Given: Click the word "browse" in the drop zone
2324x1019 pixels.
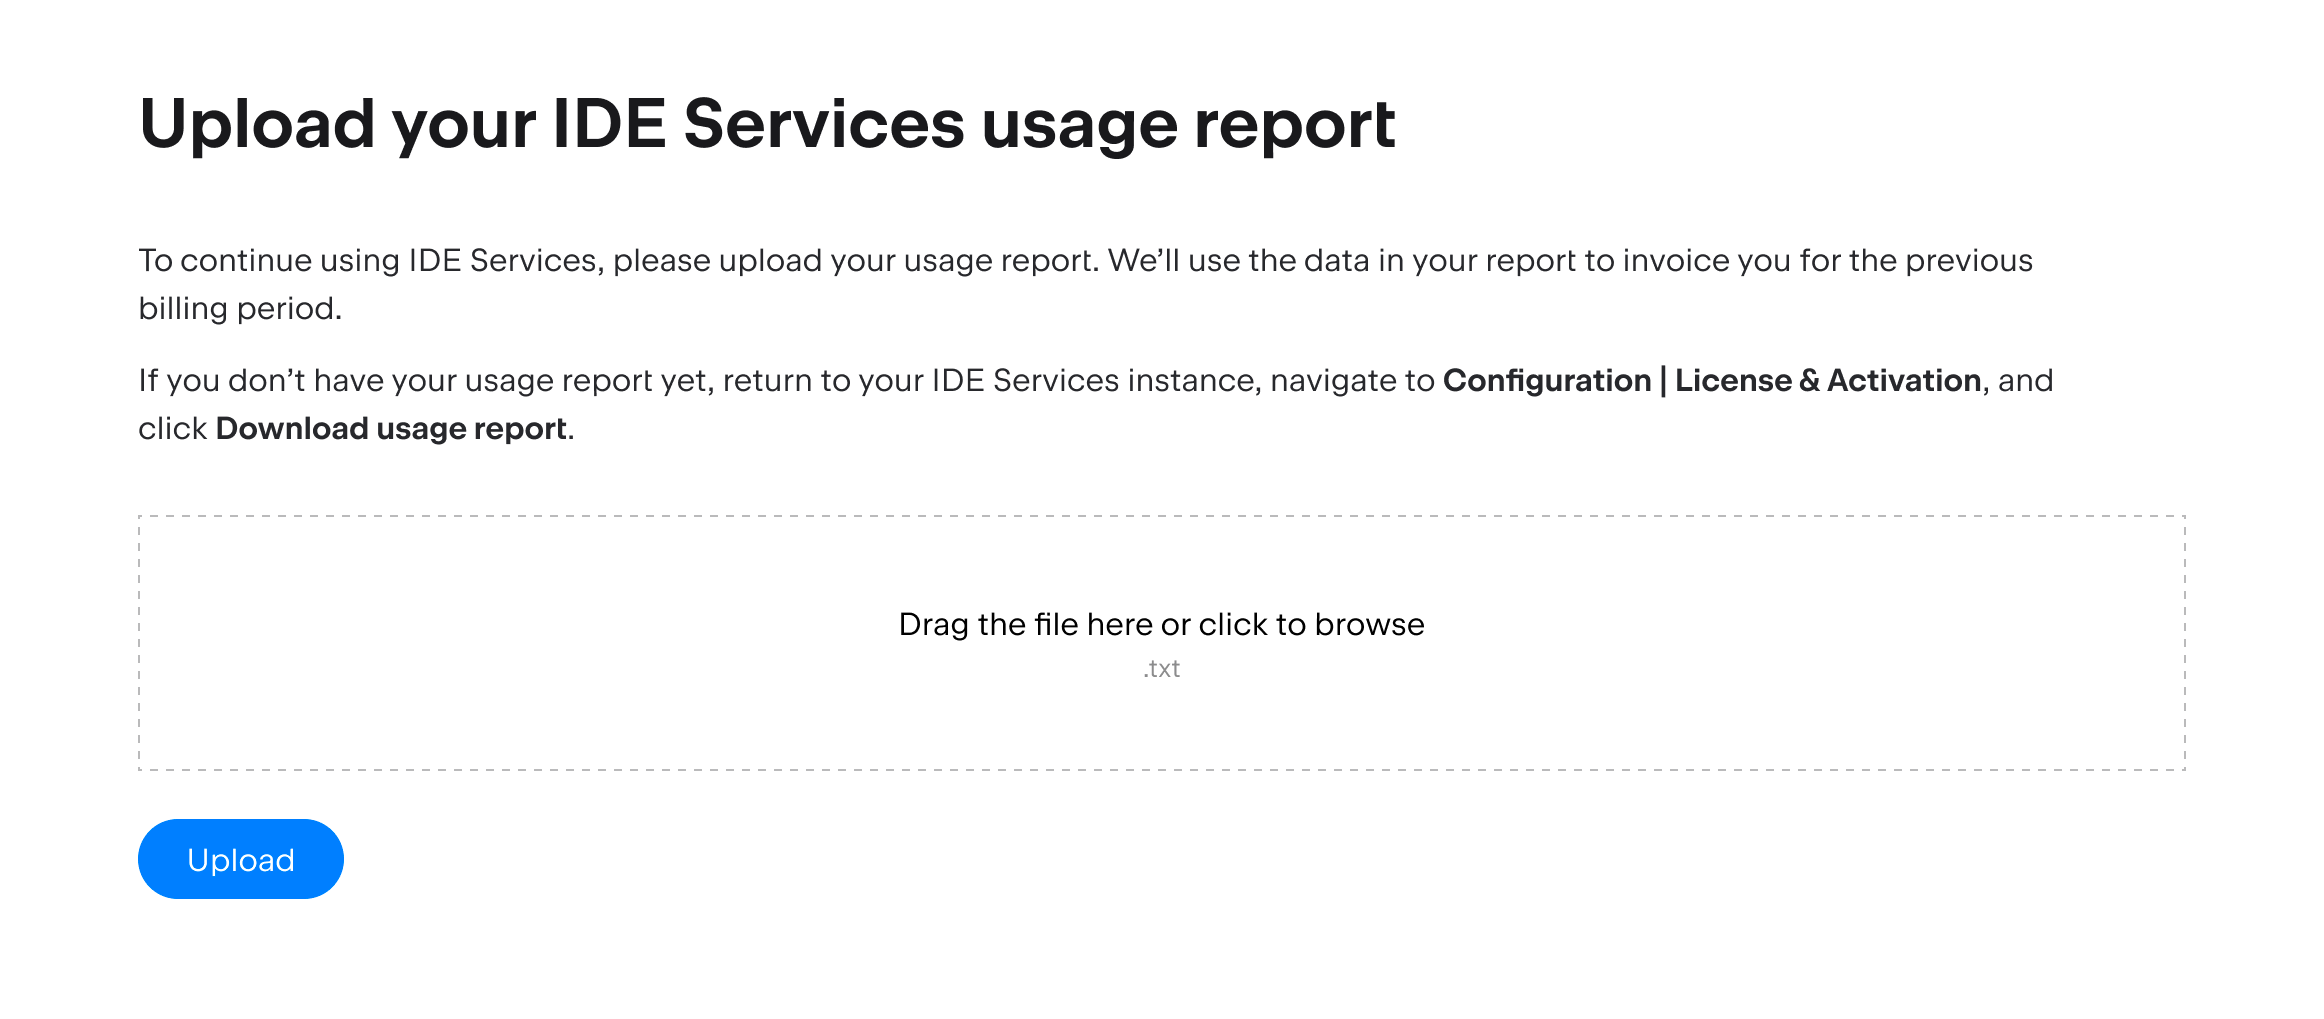Looking at the screenshot, I should 1374,623.
